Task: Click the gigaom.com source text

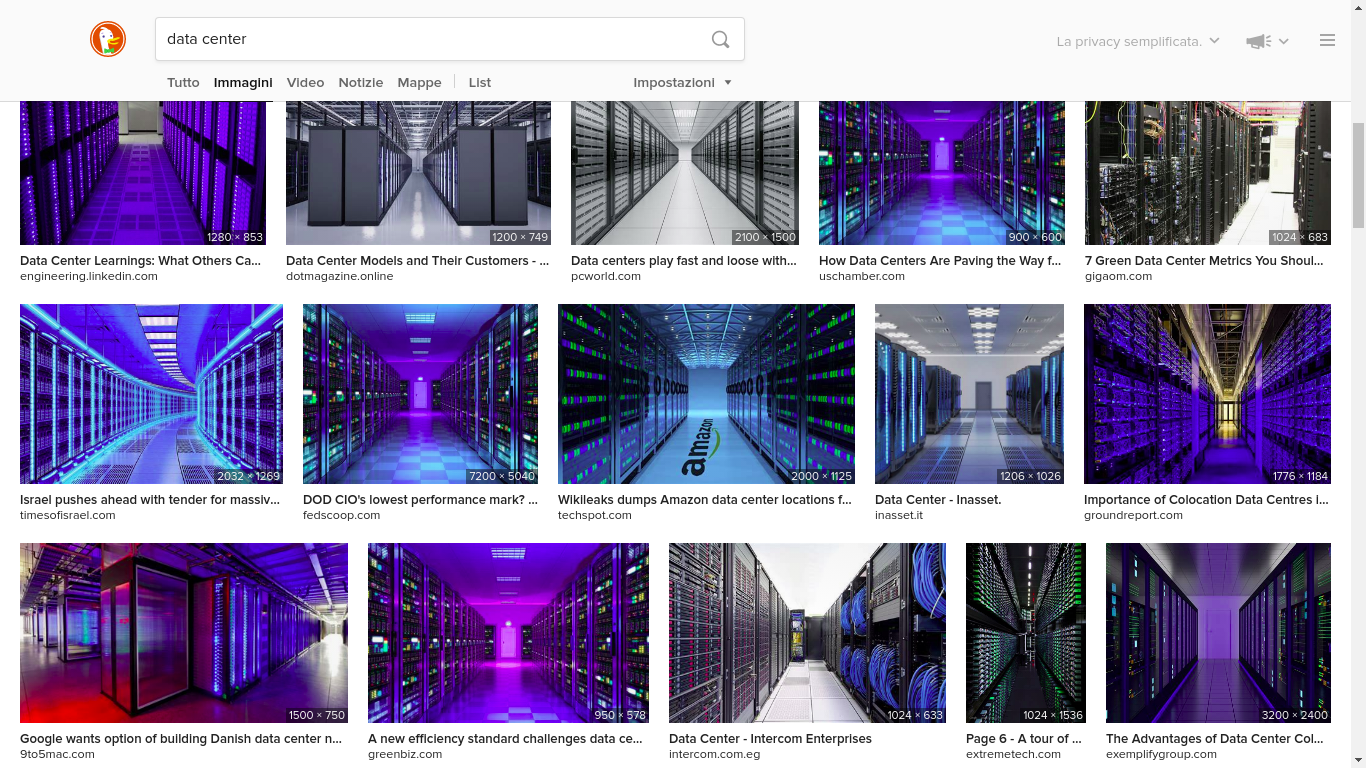Action: coord(1118,276)
